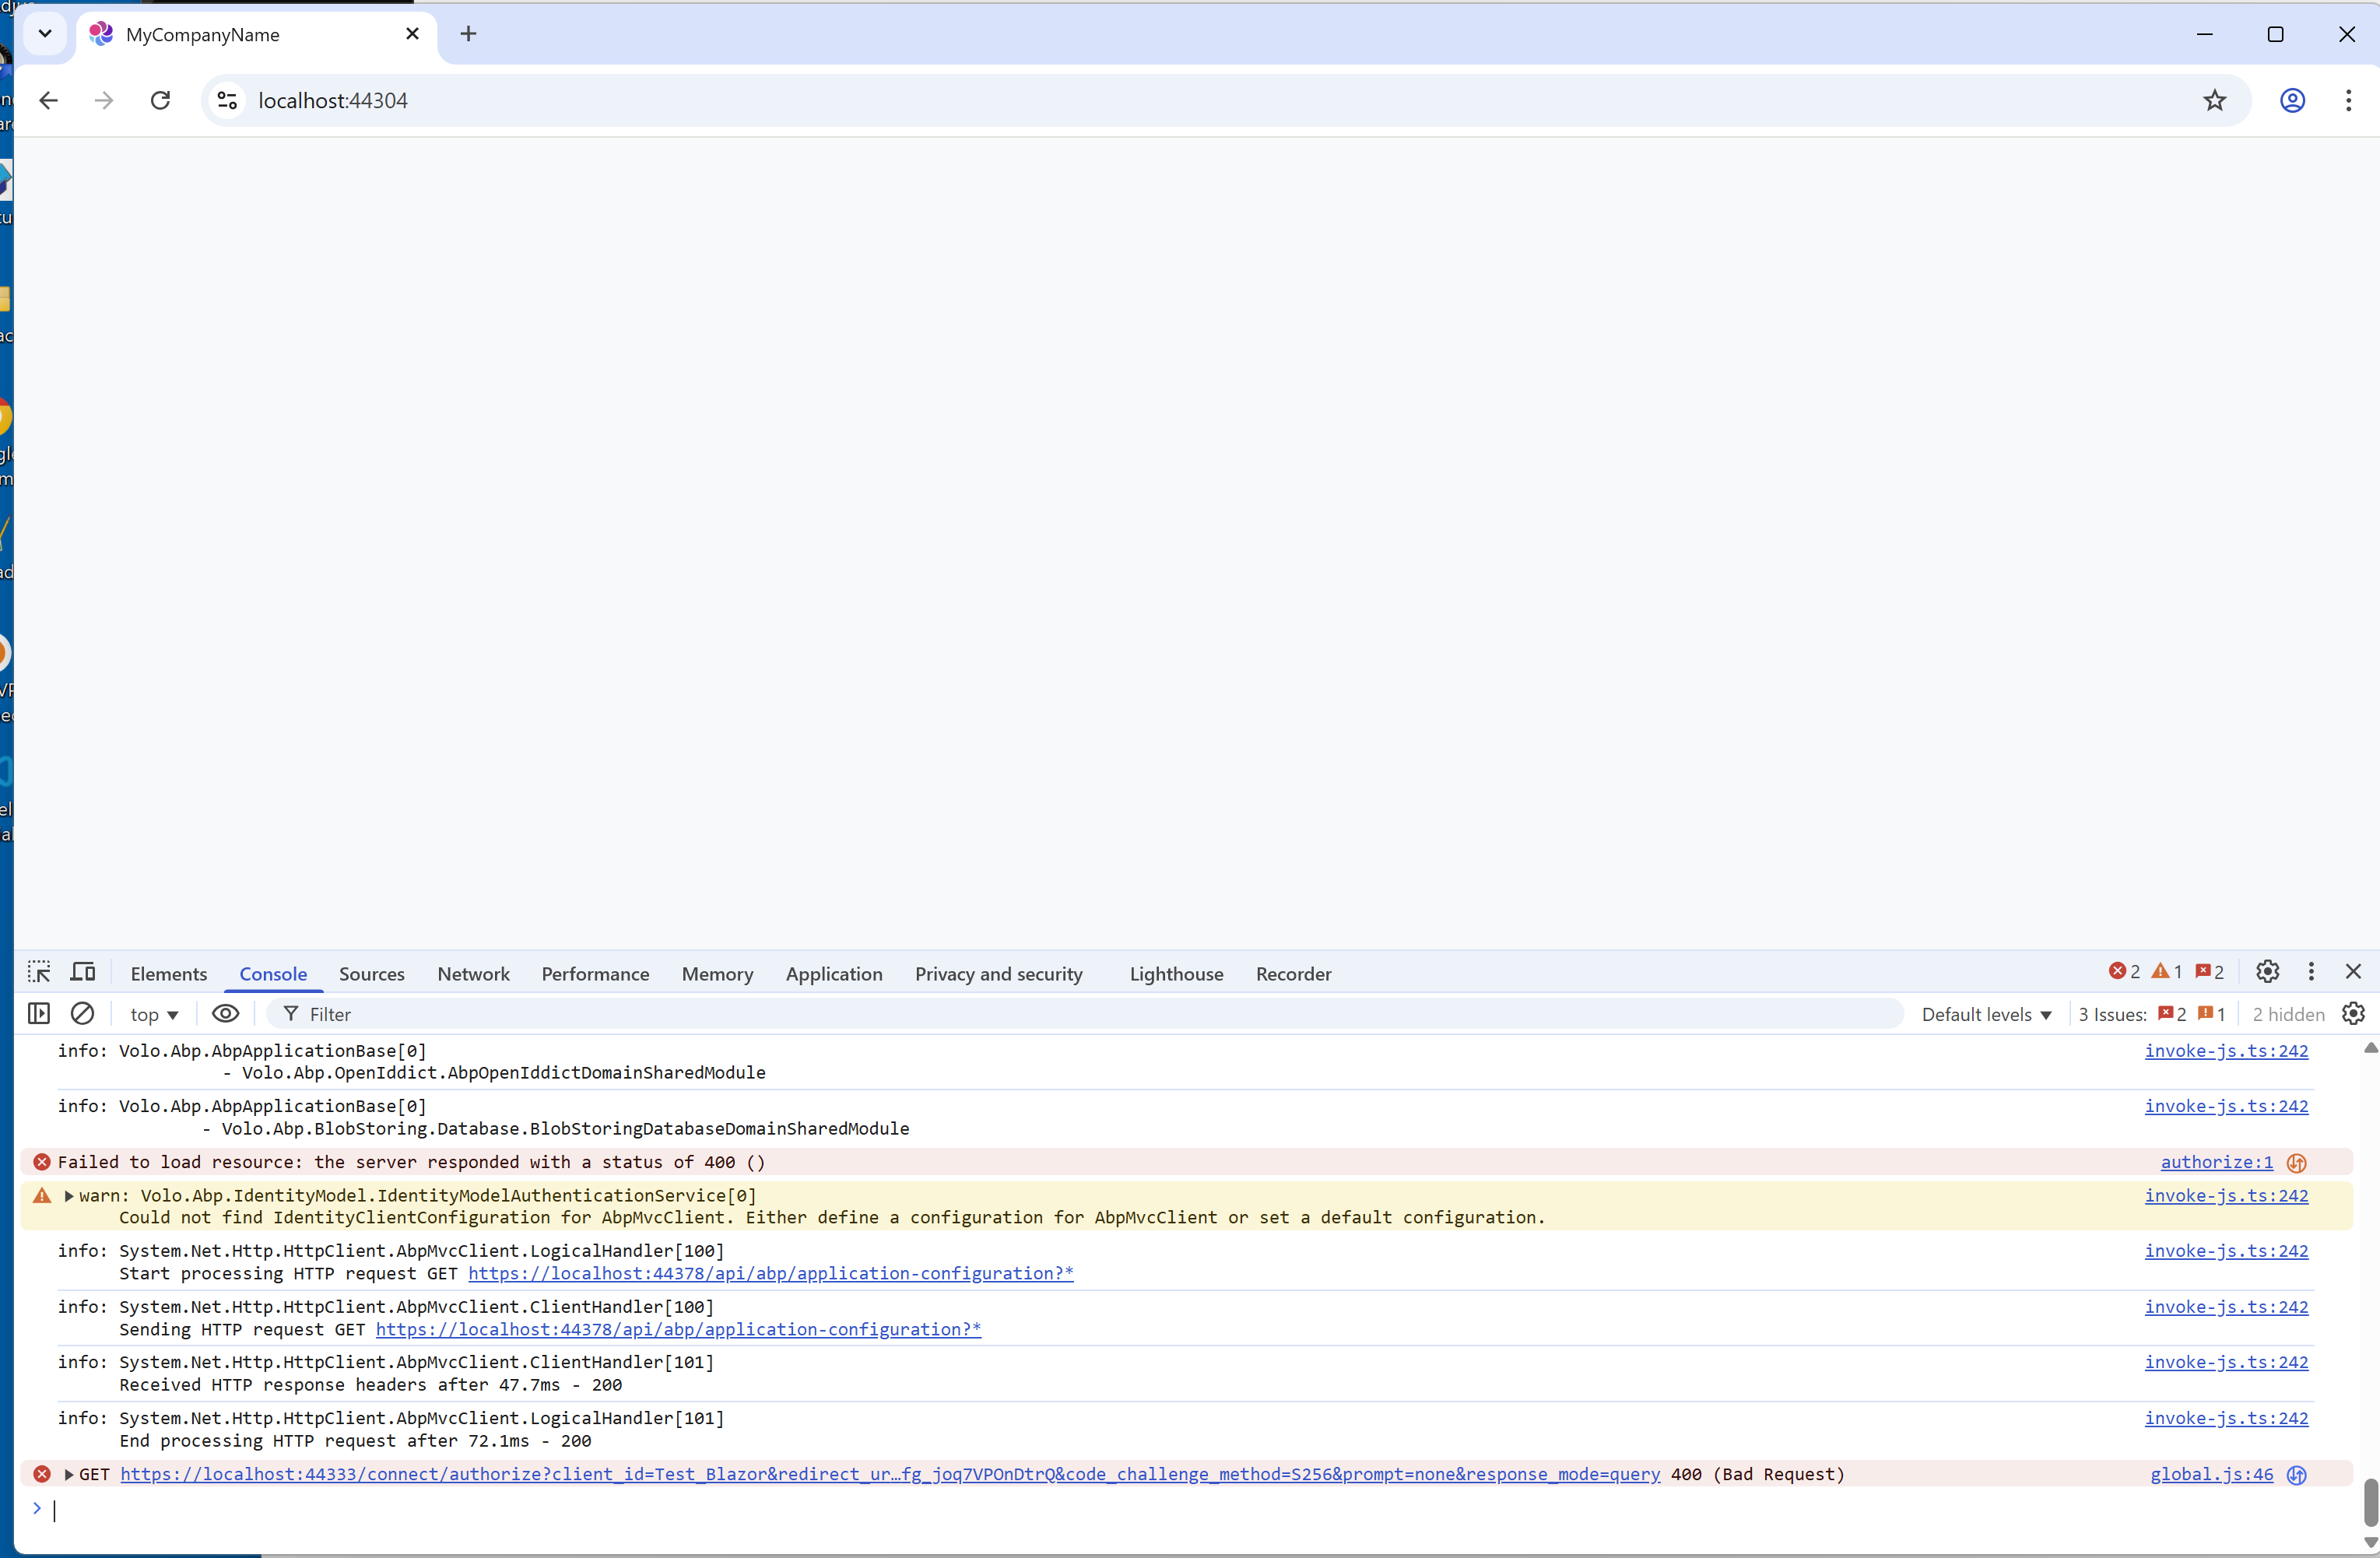The width and height of the screenshot is (2380, 1558).
Task: Clear the console with the clear icon
Action: [82, 1014]
